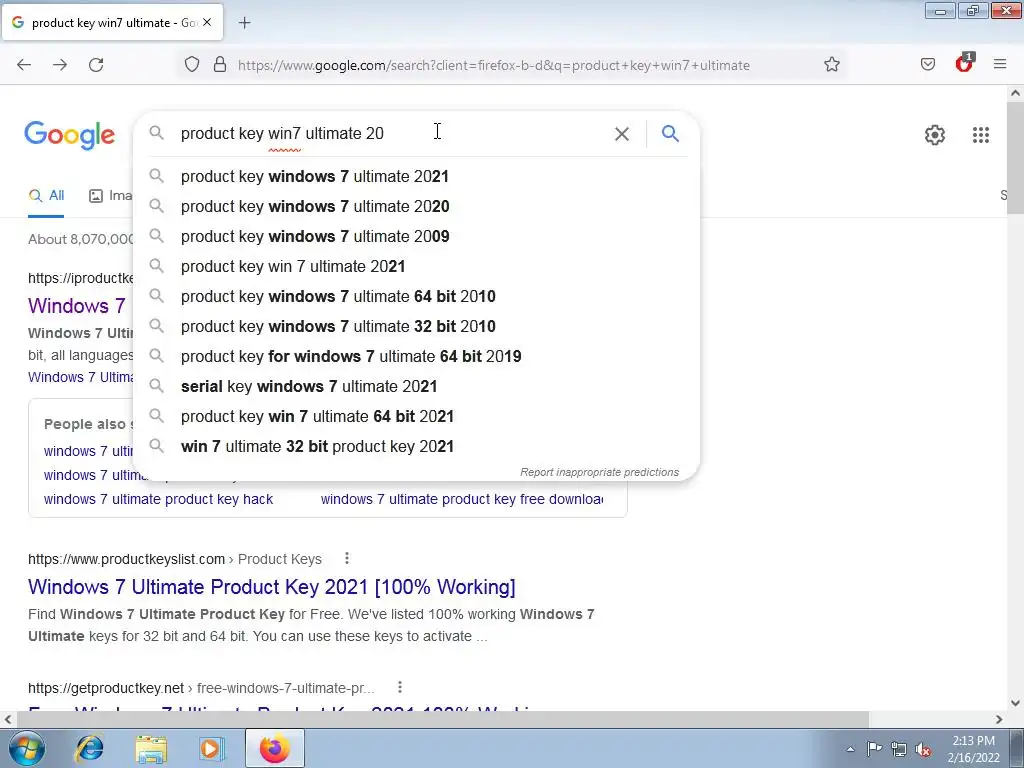Click the 'https://getproductkey.net' result URL text
The width and height of the screenshot is (1024, 768).
(x=106, y=688)
